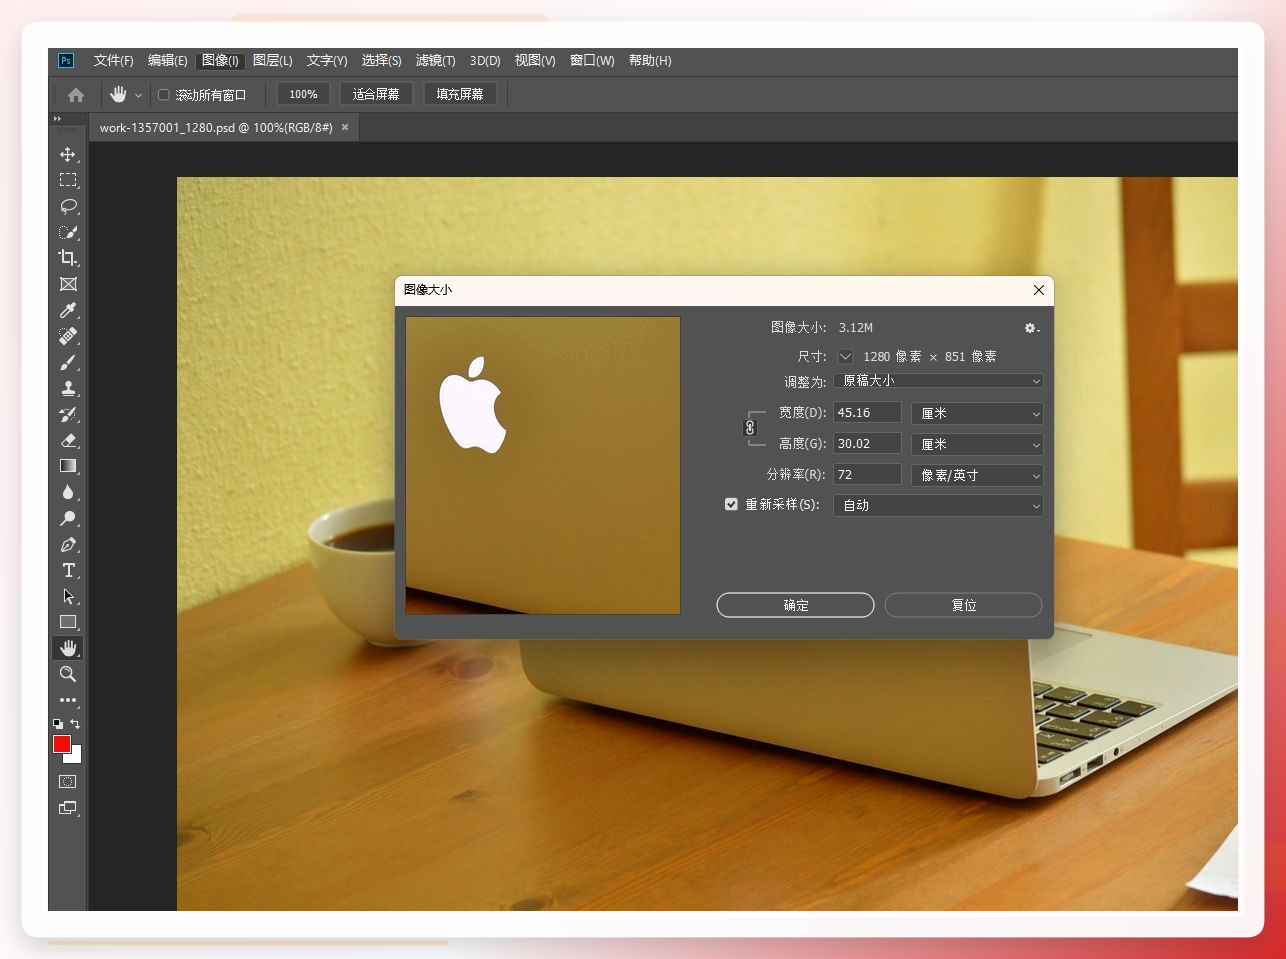This screenshot has height=959, width=1286.
Task: Select the Zoom tool
Action: (68, 674)
